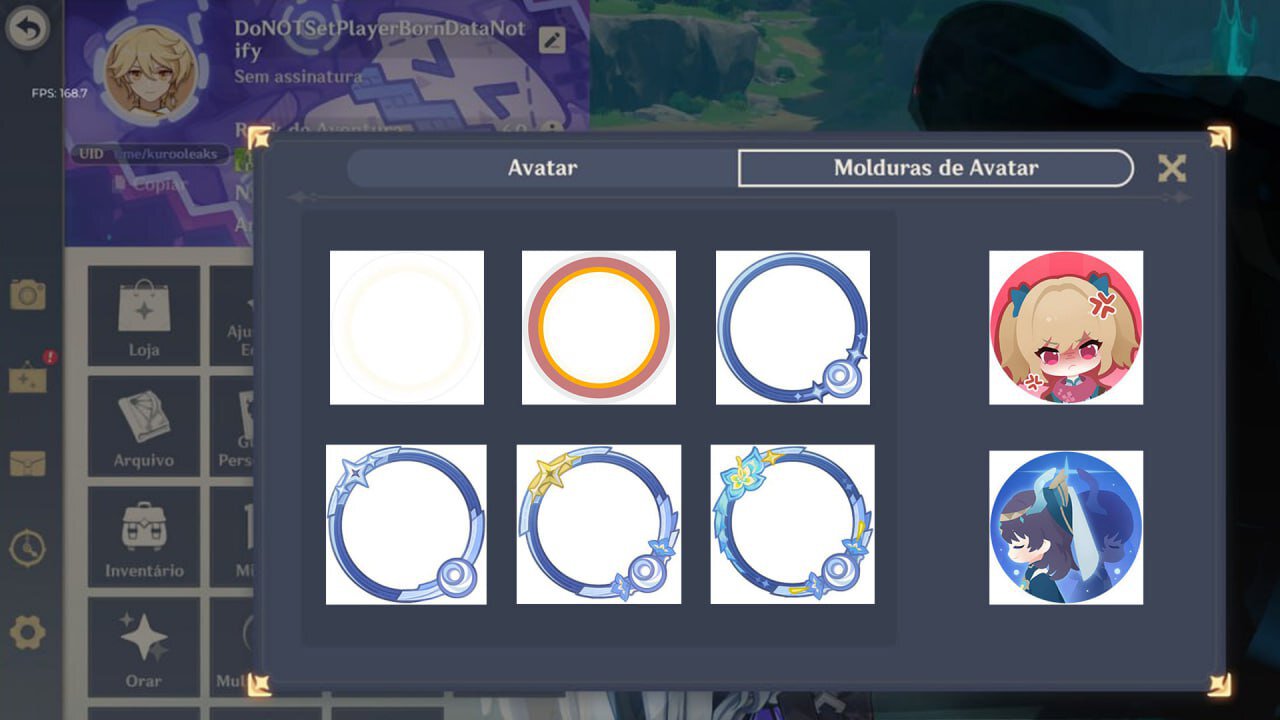Viewport: 1280px width, 720px height.
Task: Close the avatar frame dialog
Action: tap(1172, 168)
